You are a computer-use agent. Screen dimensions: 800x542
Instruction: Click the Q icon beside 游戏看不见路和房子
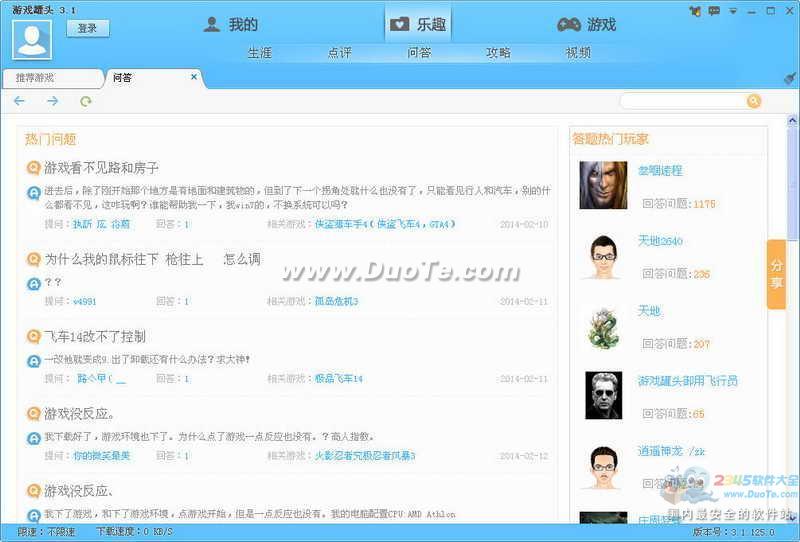pyautogui.click(x=33, y=167)
